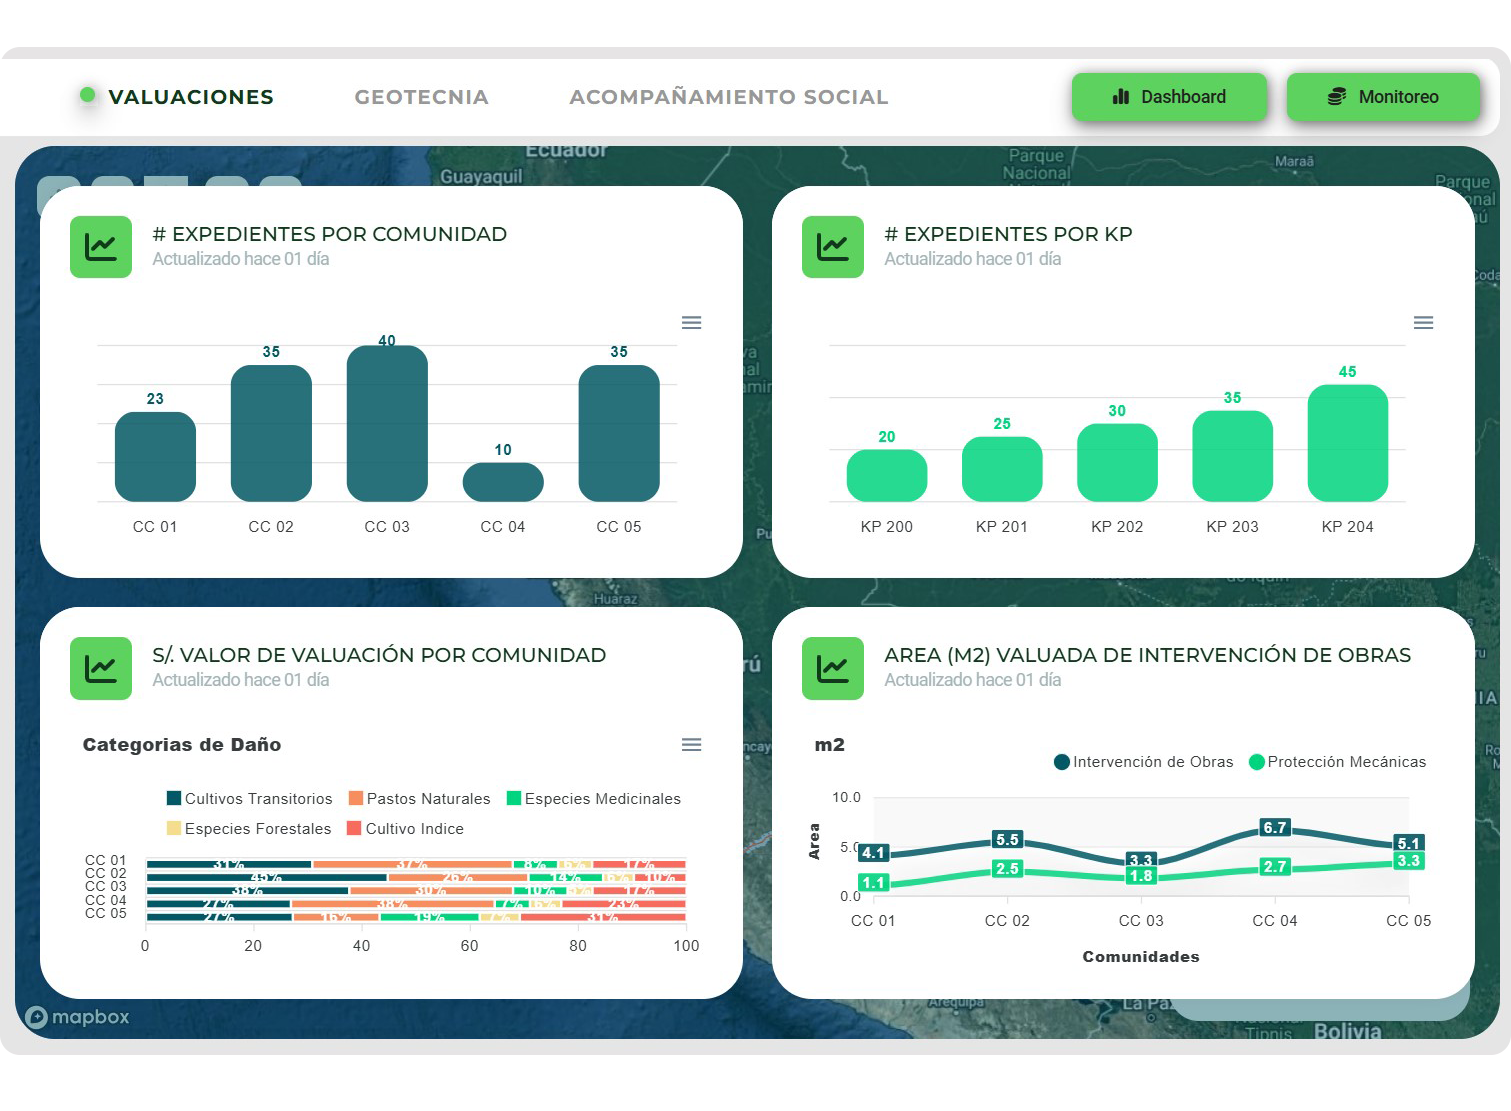Switch to the Geotecnia tab
The height and width of the screenshot is (1111, 1511).
[x=421, y=97]
